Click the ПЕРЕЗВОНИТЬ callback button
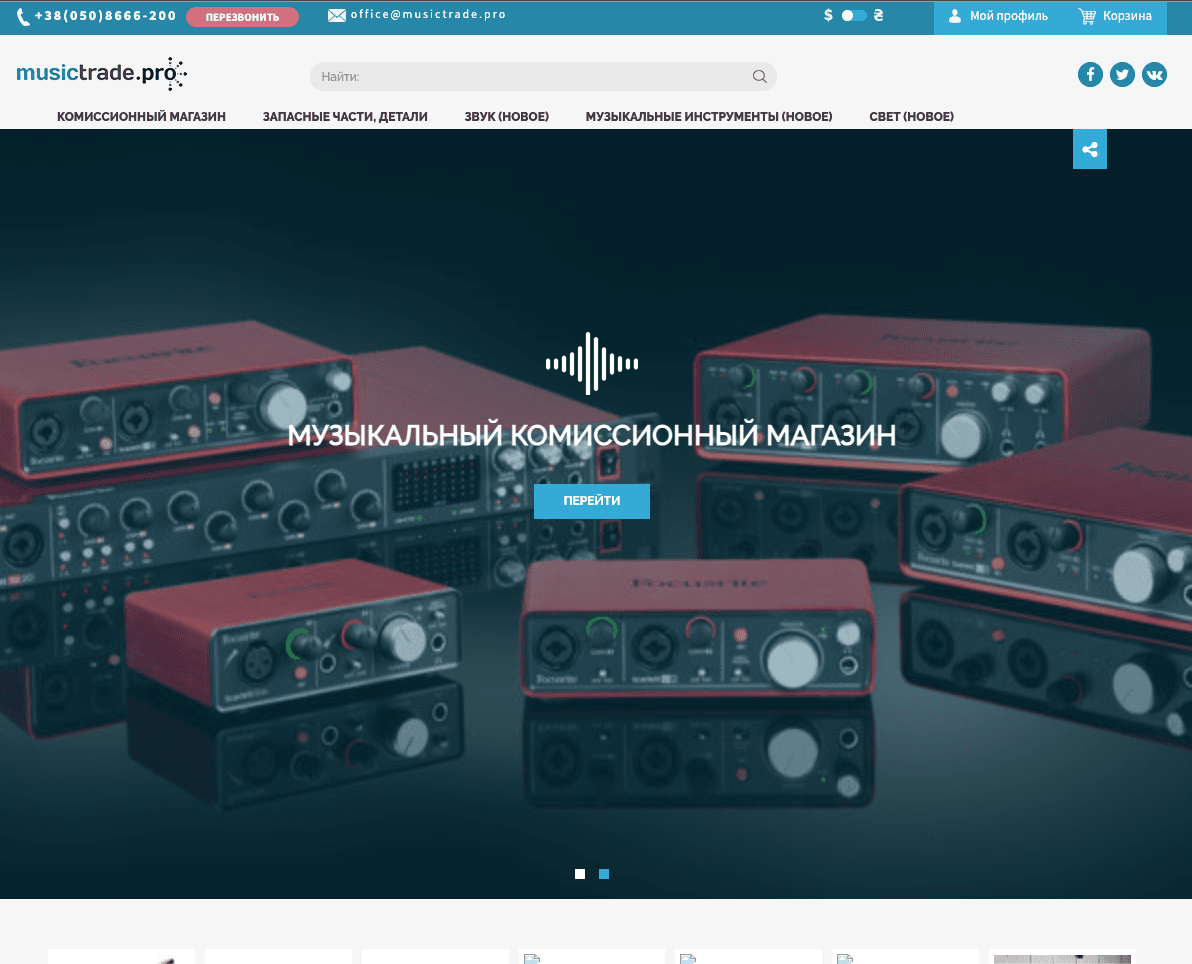The image size is (1192, 964). tap(243, 17)
